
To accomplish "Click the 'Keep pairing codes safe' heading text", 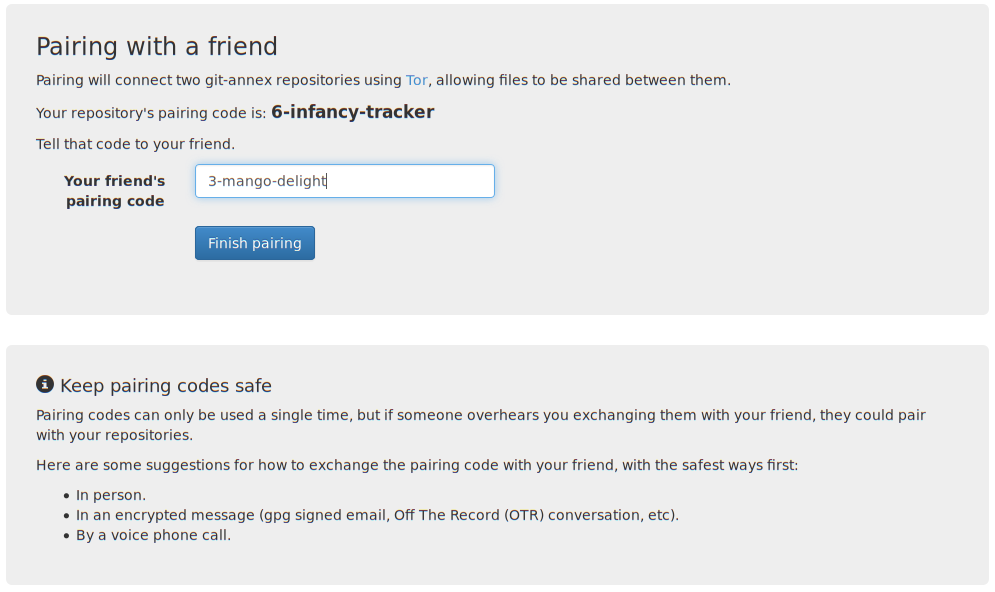I will click(x=166, y=386).
